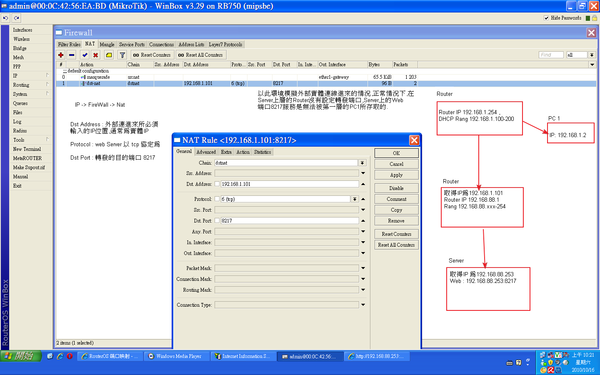Open the Service Ports tab
The image size is (600, 375).
click(x=132, y=44)
